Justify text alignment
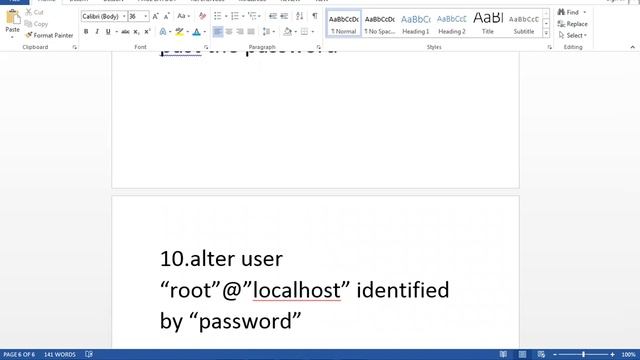Image resolution: width=640 pixels, height=360 pixels. pyautogui.click(x=251, y=31)
